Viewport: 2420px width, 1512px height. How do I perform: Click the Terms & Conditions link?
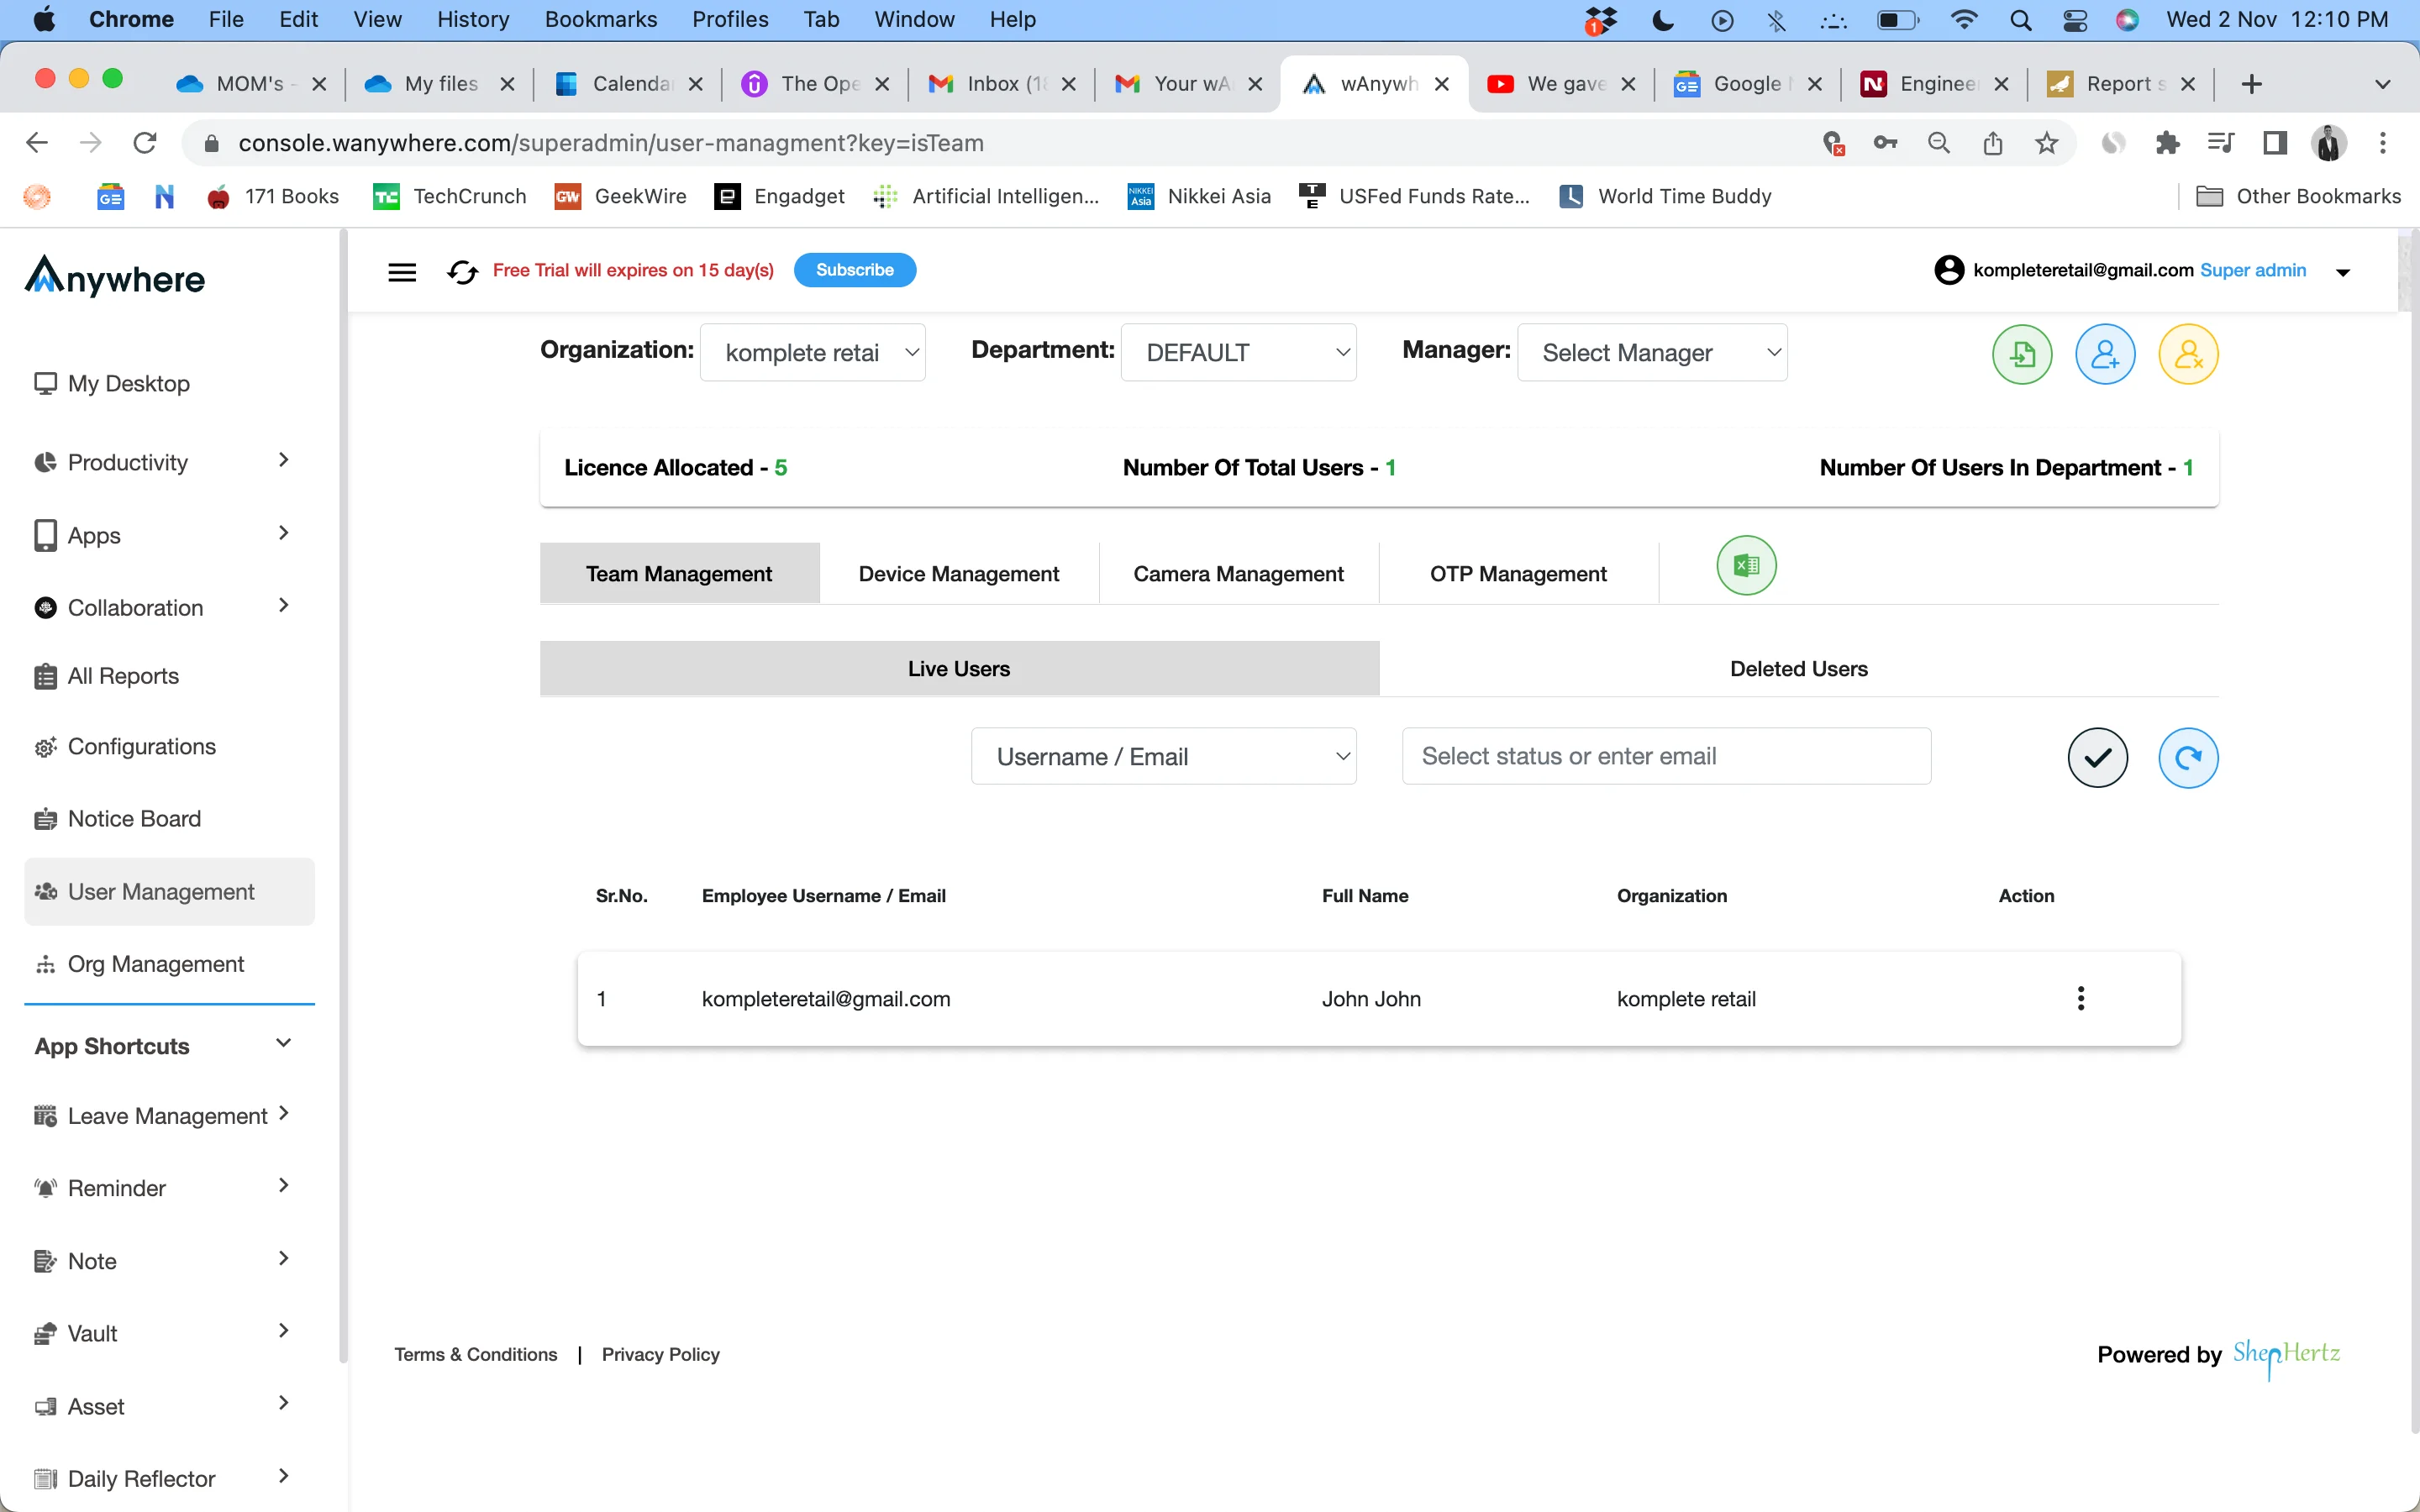click(x=474, y=1353)
